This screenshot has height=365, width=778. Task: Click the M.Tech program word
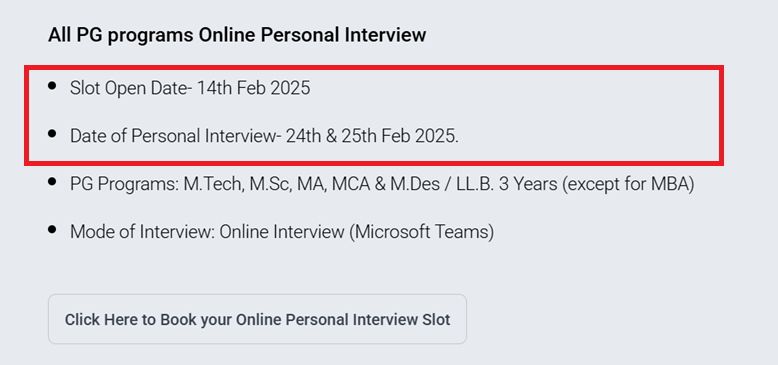(214, 184)
